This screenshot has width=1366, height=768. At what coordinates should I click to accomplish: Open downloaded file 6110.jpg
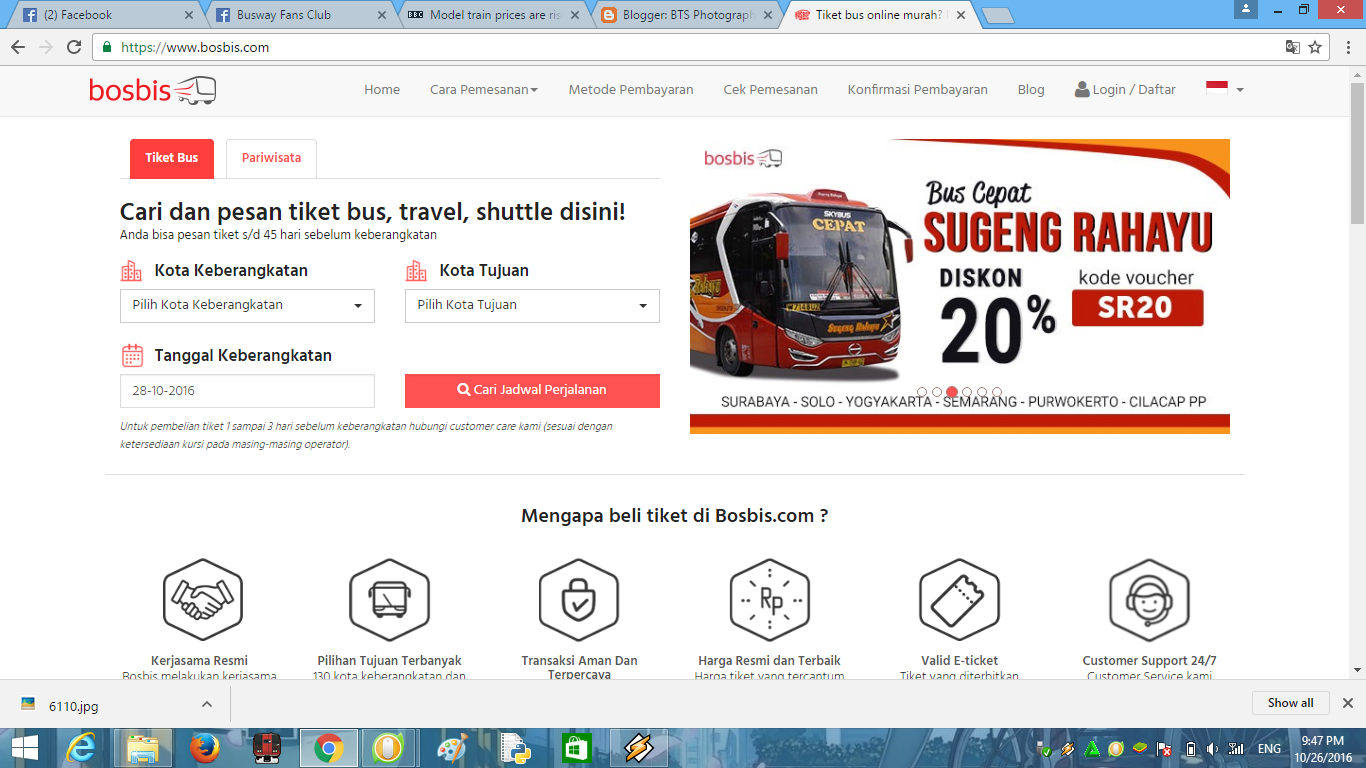coord(73,704)
